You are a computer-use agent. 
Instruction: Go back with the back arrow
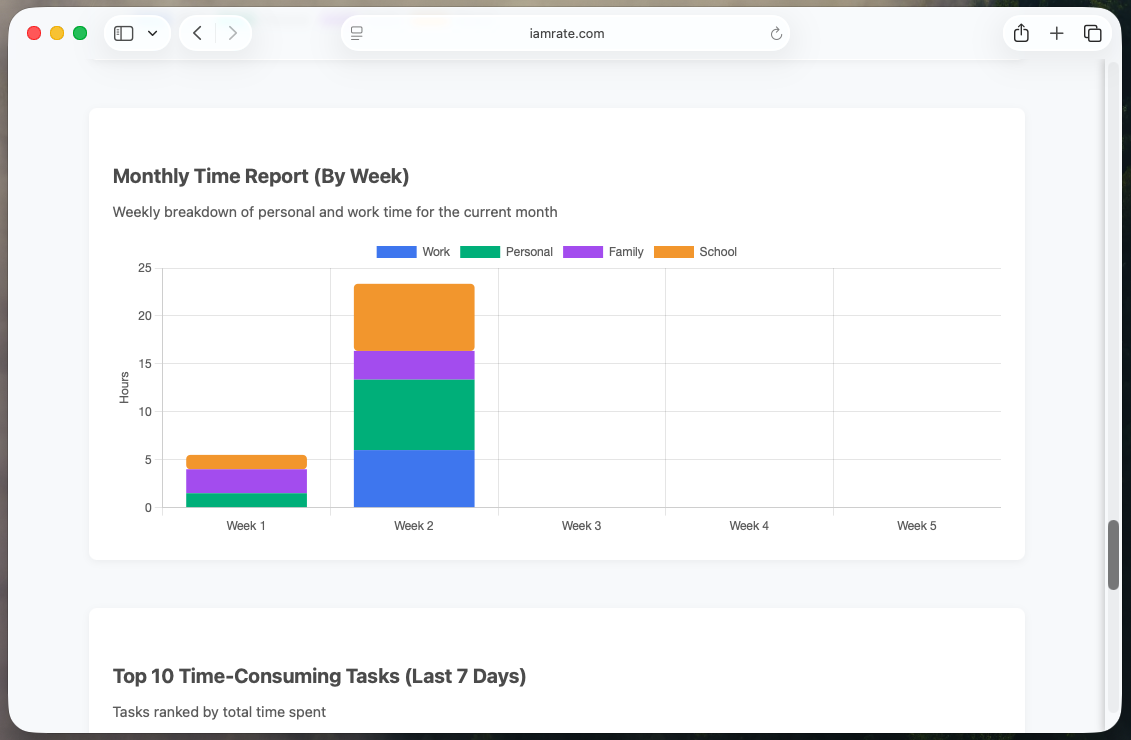click(197, 33)
